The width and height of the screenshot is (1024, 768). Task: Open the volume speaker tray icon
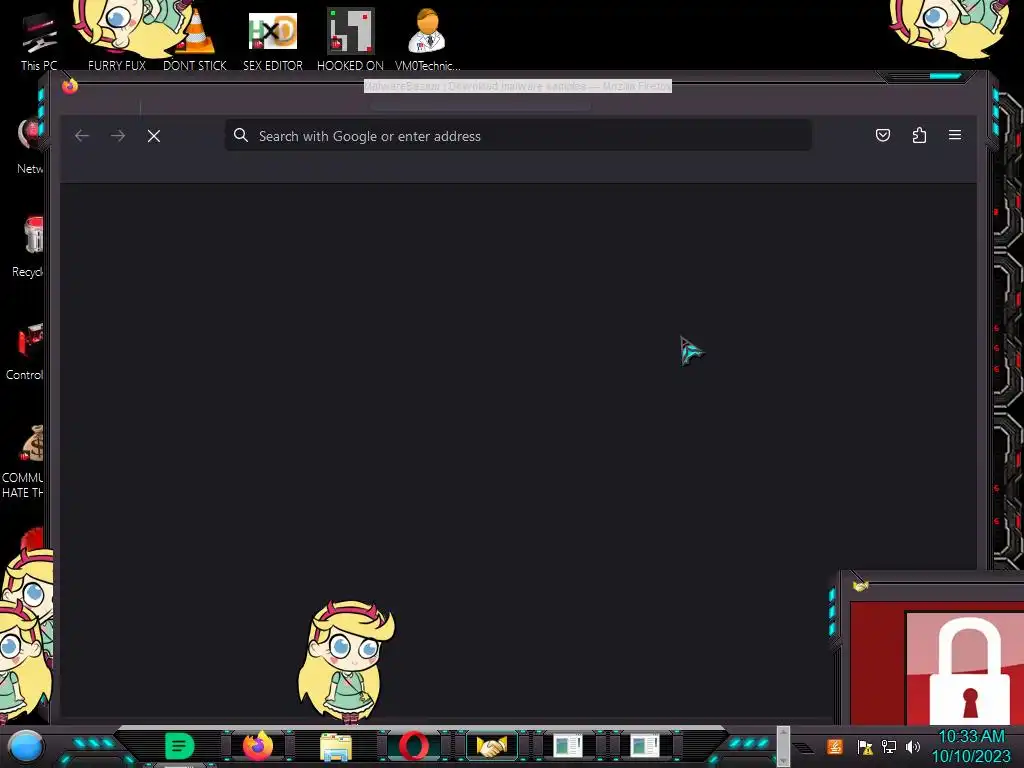(x=913, y=746)
